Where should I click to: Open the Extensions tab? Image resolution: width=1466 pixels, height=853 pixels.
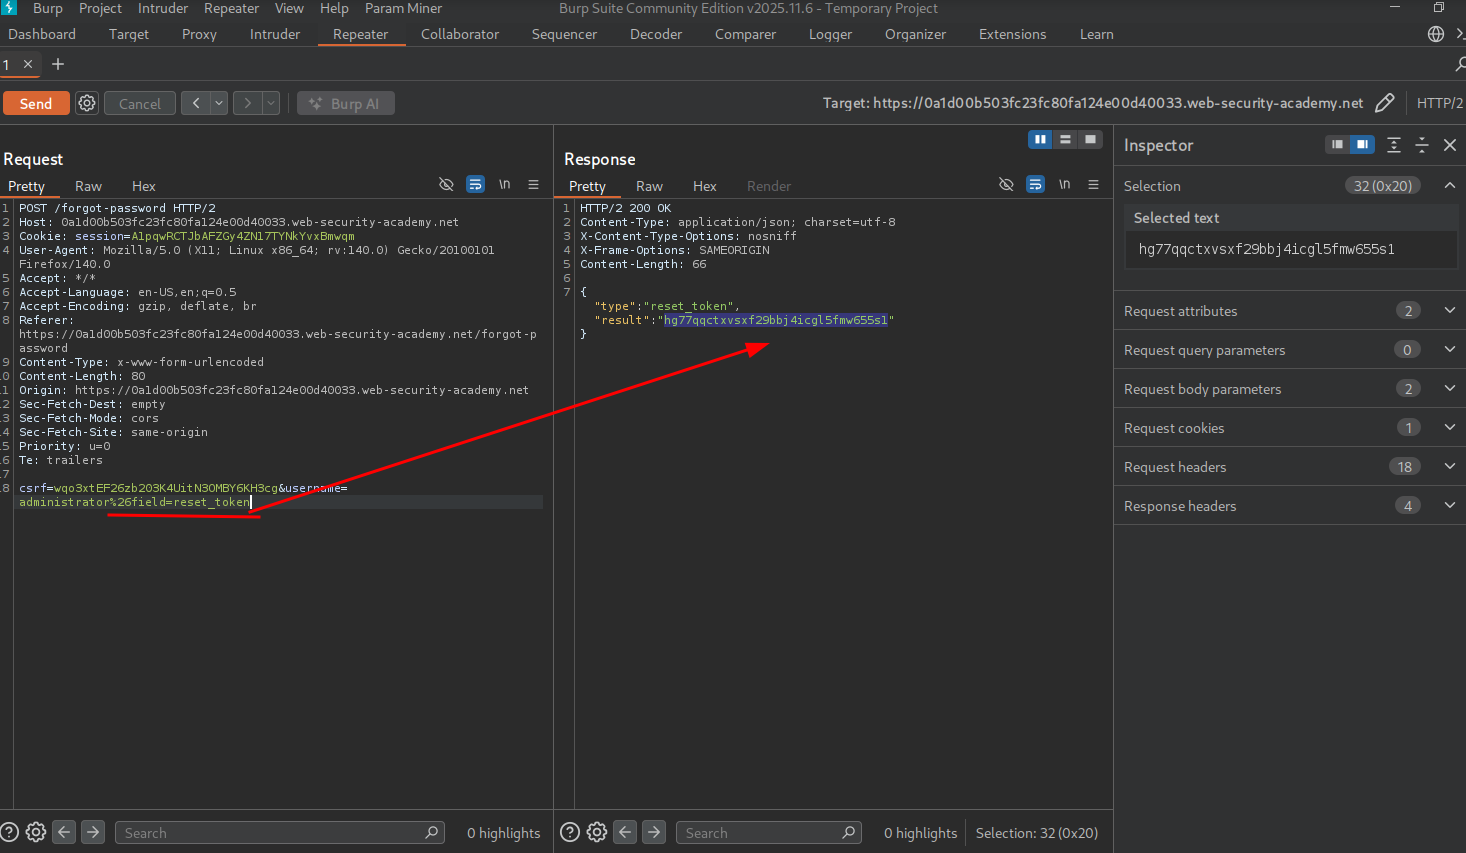tap(1013, 34)
